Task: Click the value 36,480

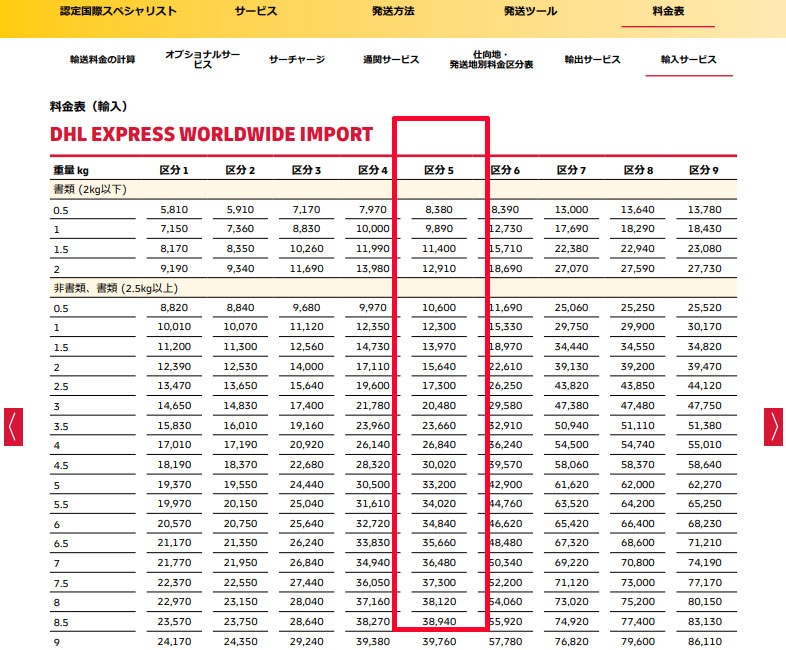Action: (439, 563)
